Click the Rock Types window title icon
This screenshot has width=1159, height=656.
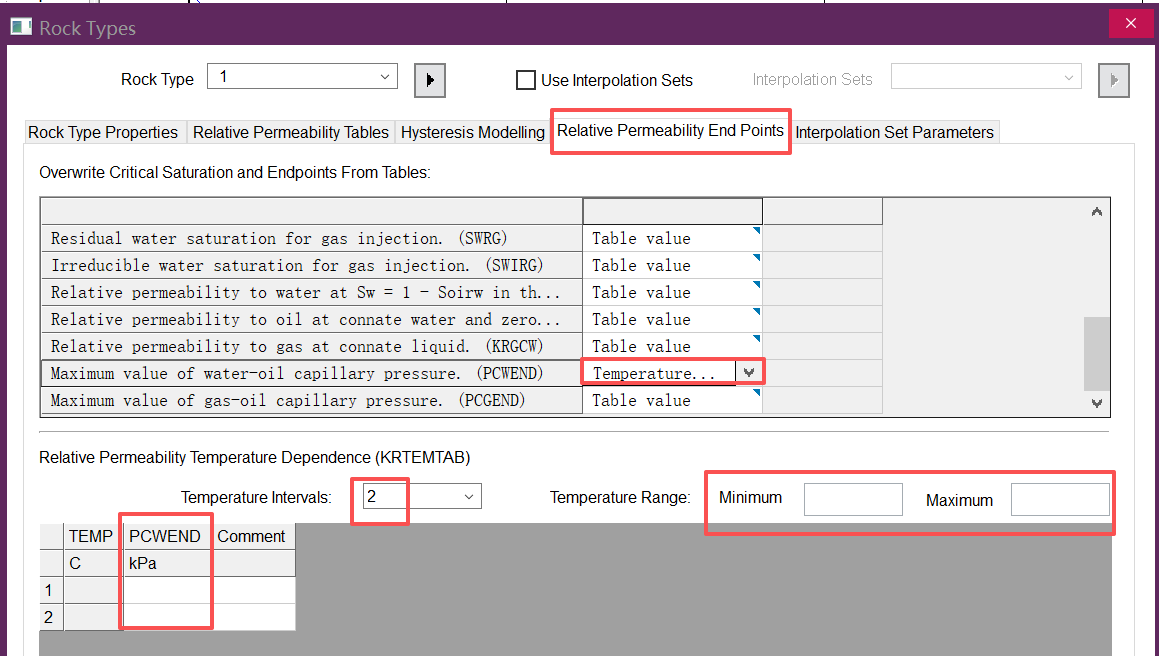tap(20, 28)
